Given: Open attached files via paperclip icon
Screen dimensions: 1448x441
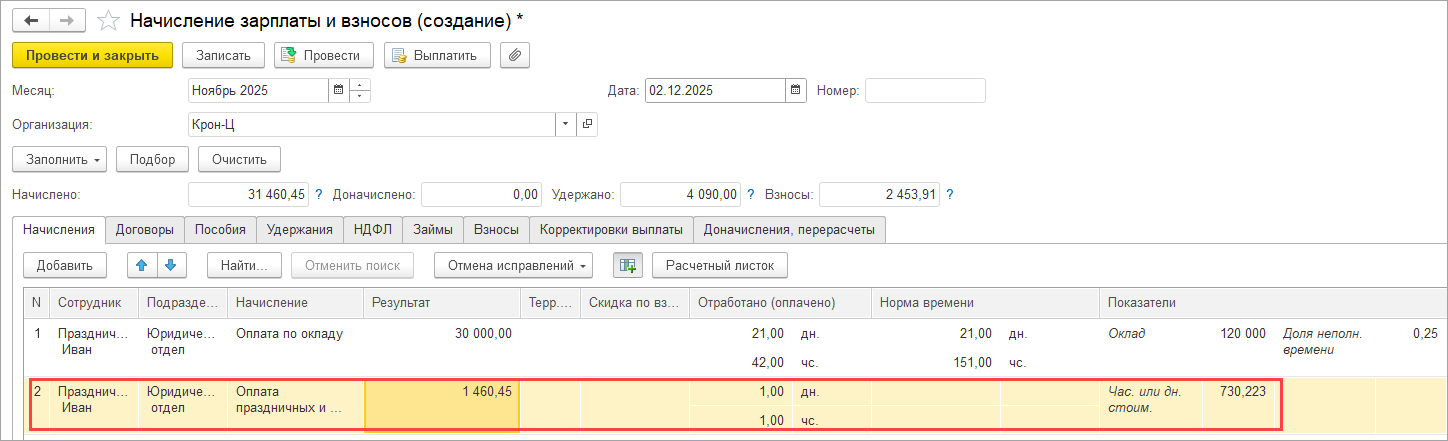Looking at the screenshot, I should (x=515, y=55).
